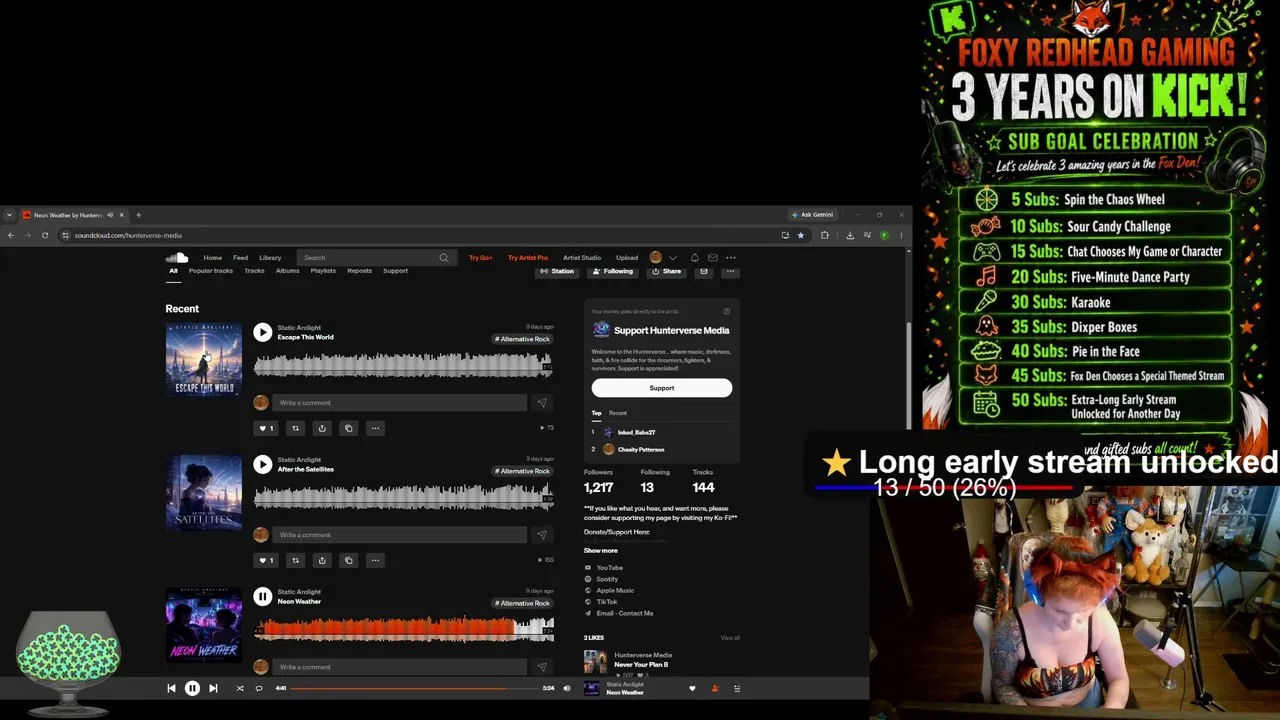Open Library in SoundCloud navigation
Viewport: 1280px width, 720px height.
point(270,258)
